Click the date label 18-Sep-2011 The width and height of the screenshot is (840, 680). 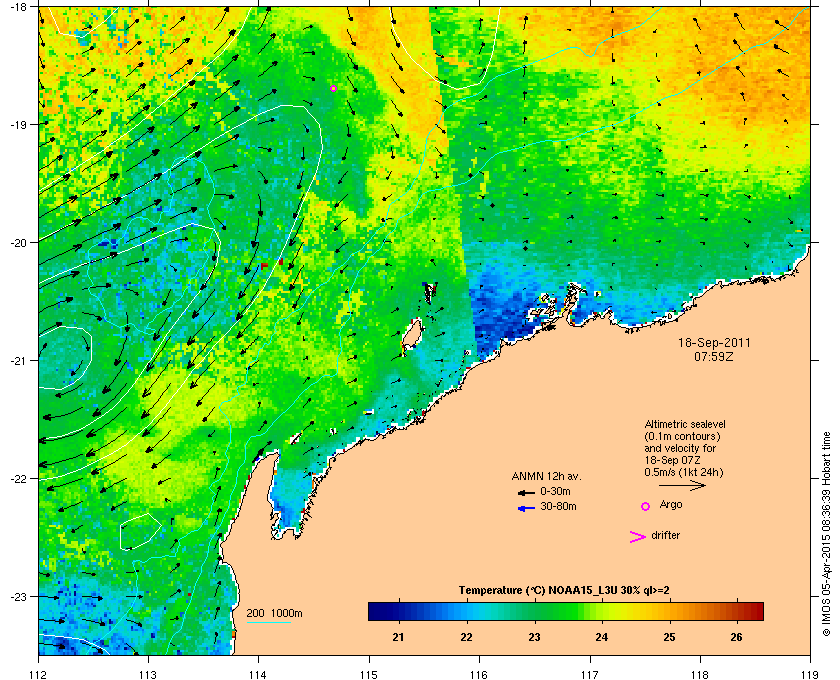point(714,343)
